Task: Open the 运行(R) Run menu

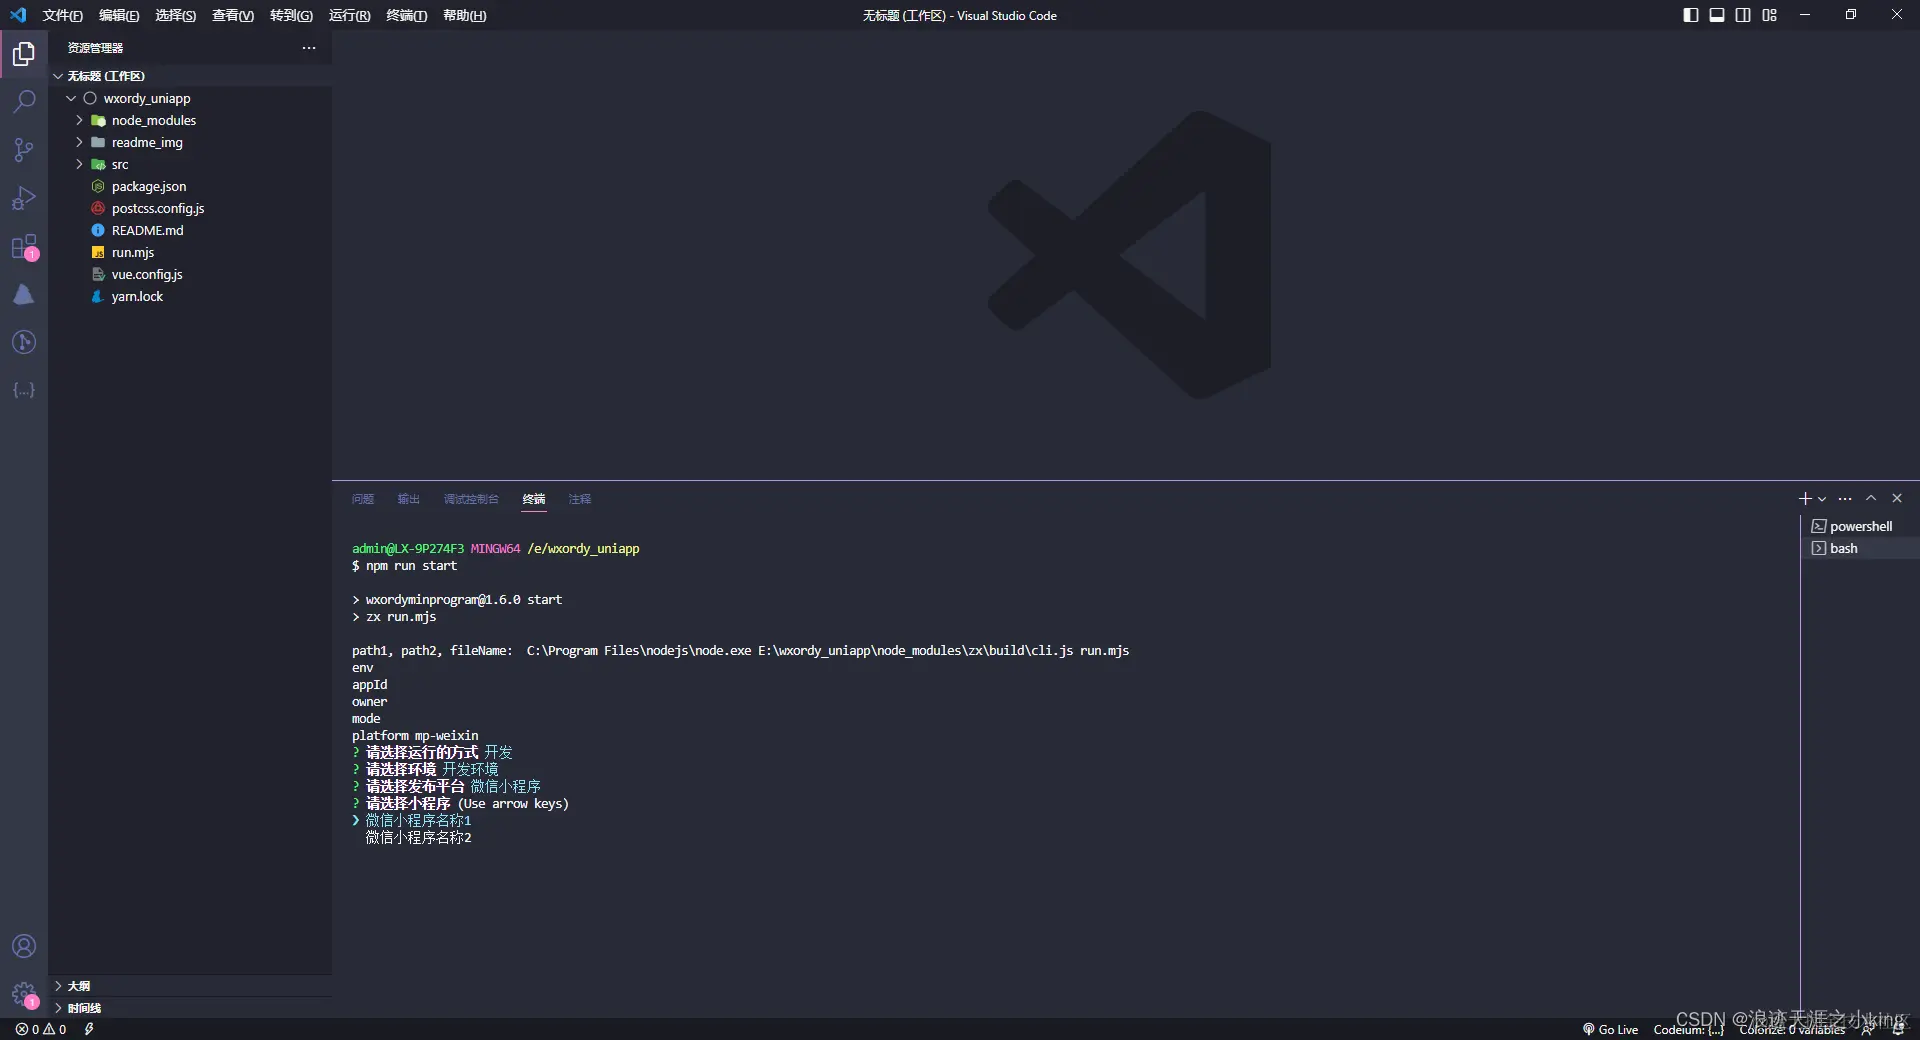Action: click(x=349, y=15)
